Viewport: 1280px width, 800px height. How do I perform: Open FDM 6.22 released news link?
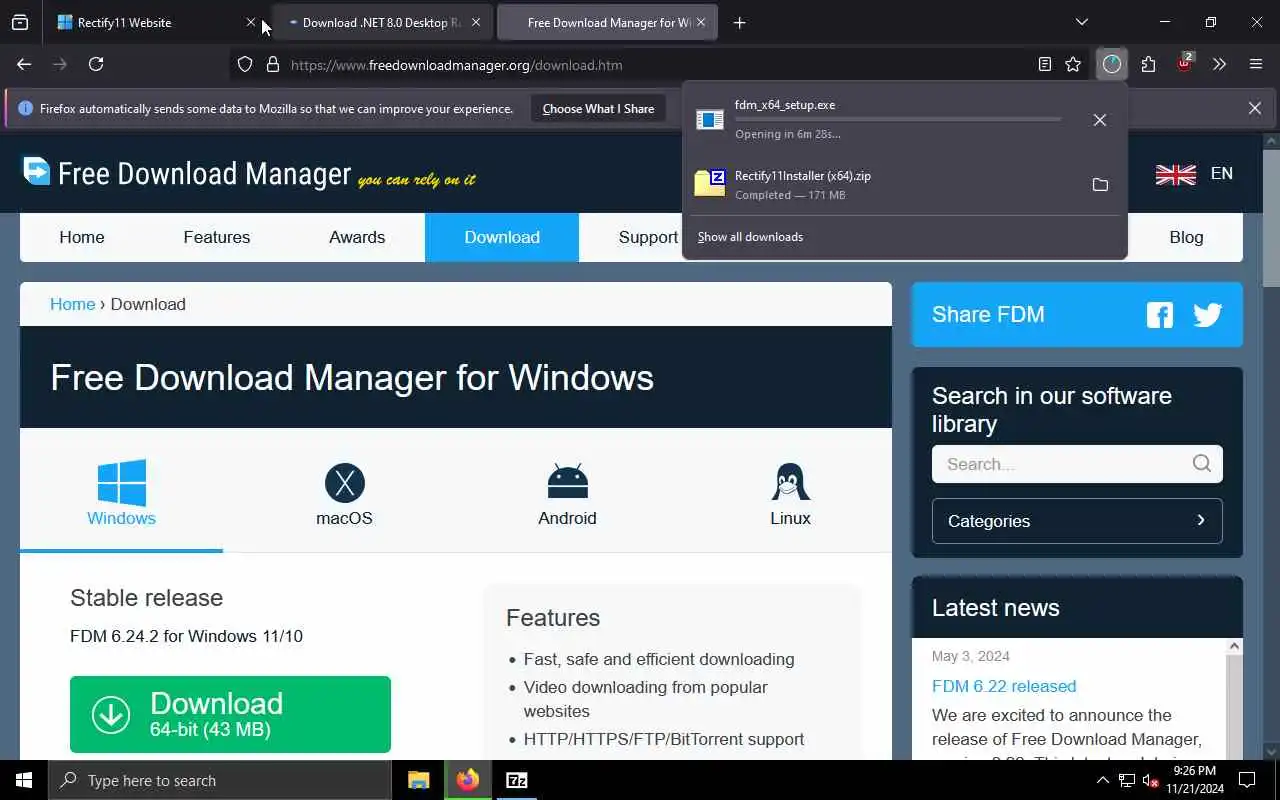1004,686
